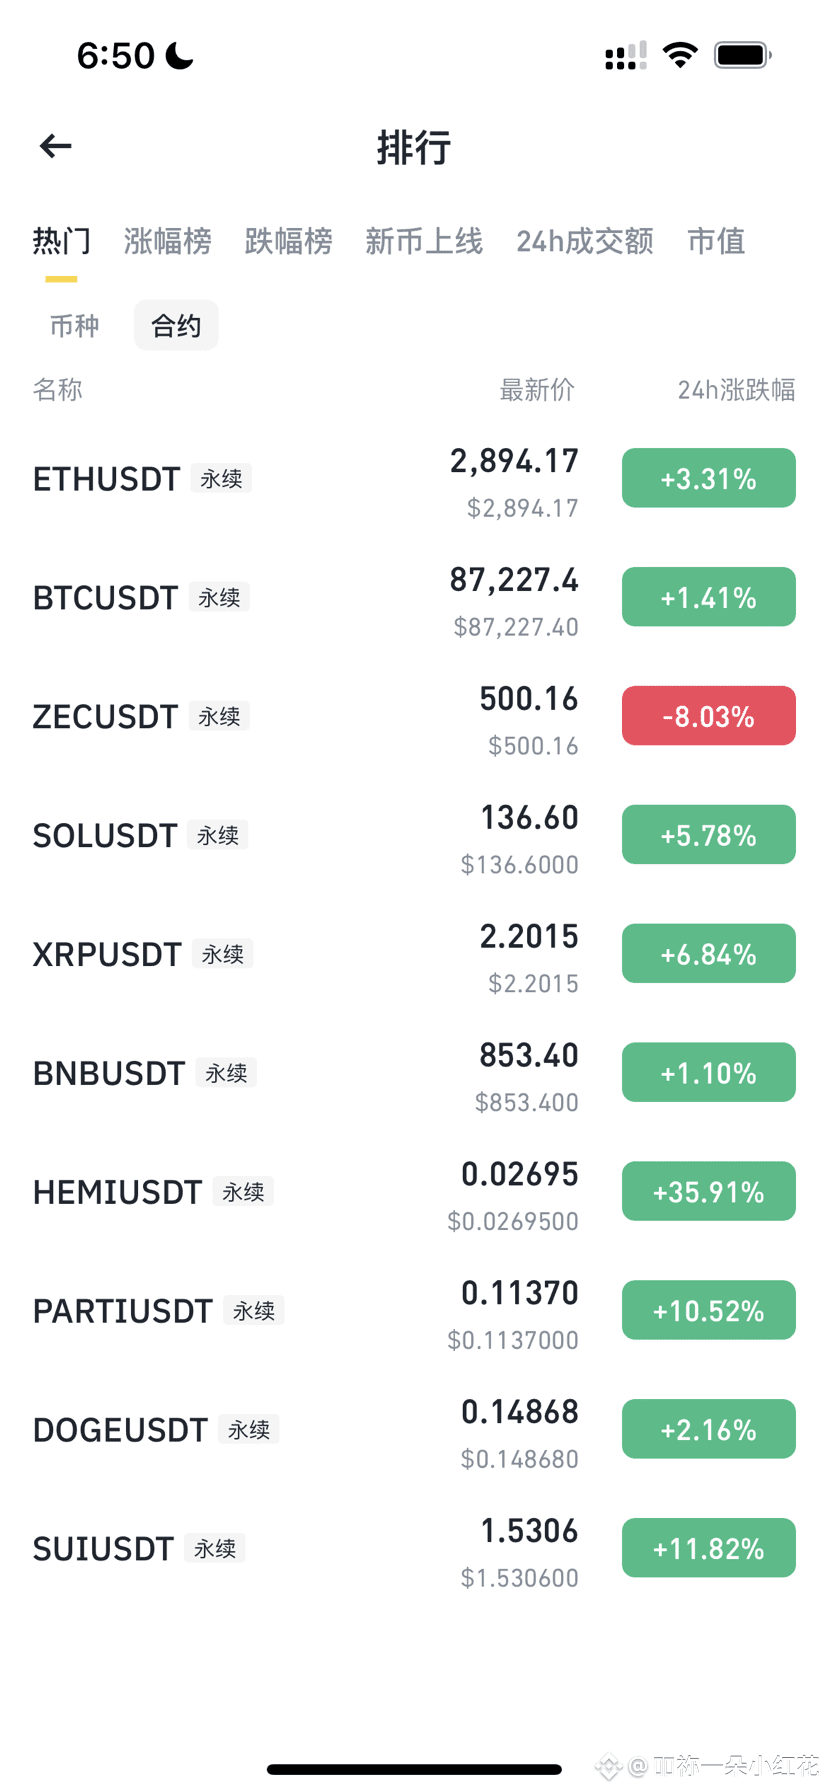Sort by the 24h涨跌幅 column header

coord(736,390)
